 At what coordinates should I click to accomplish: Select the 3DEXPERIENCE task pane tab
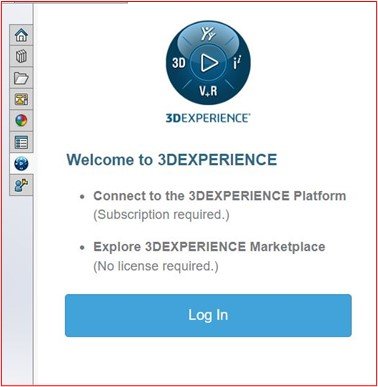pos(21,163)
